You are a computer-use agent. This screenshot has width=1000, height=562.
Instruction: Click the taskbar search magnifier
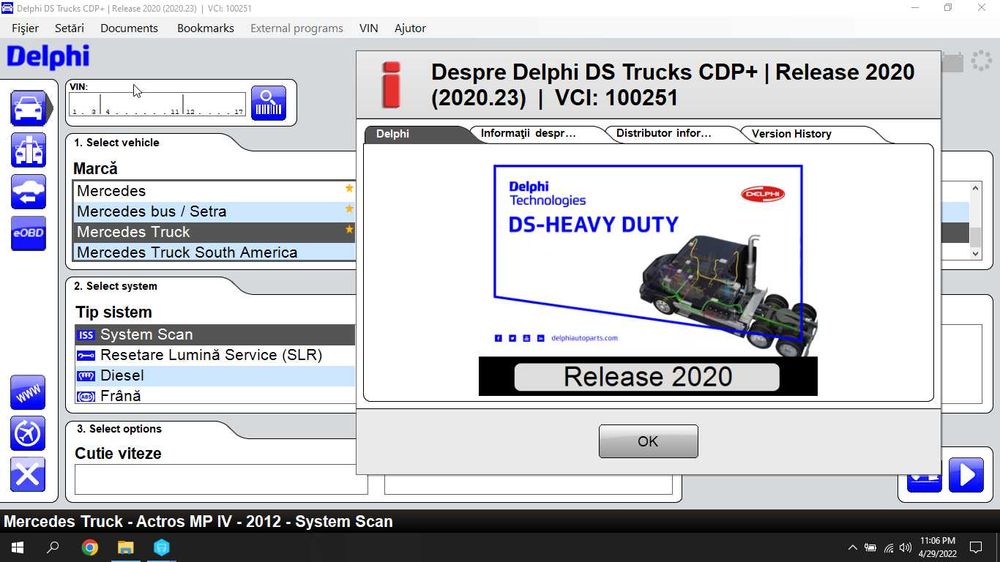(54, 547)
